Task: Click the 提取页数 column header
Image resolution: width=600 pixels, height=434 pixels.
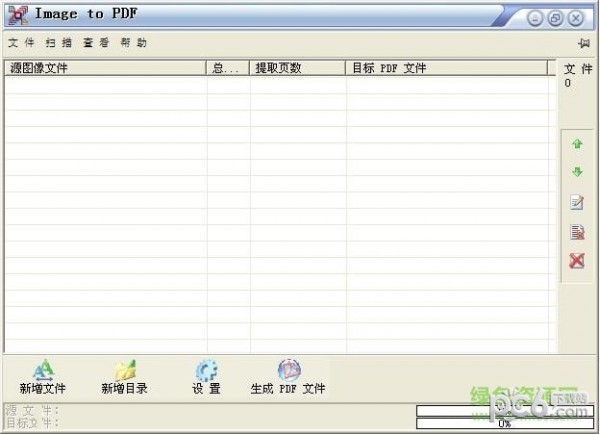Action: pyautogui.click(x=298, y=68)
